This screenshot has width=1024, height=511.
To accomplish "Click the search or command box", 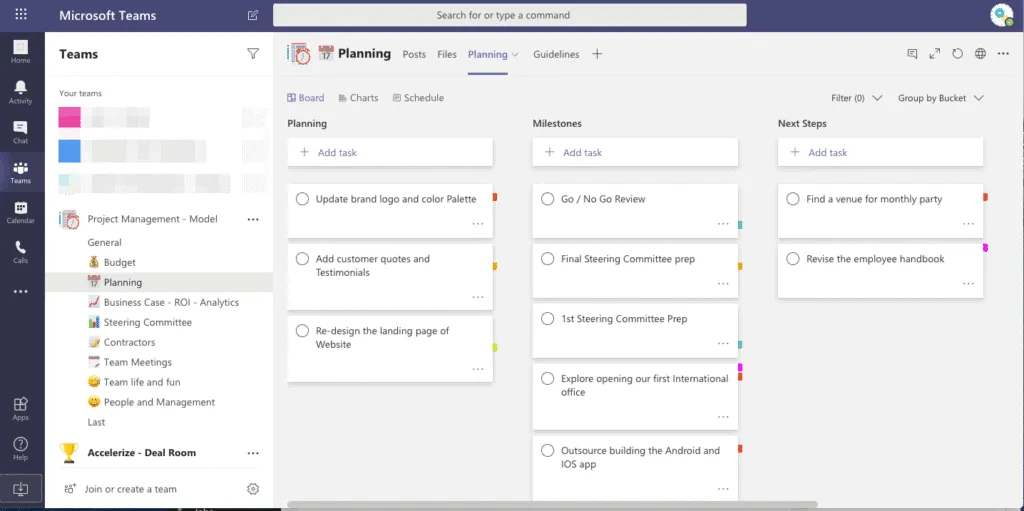I will point(510,15).
